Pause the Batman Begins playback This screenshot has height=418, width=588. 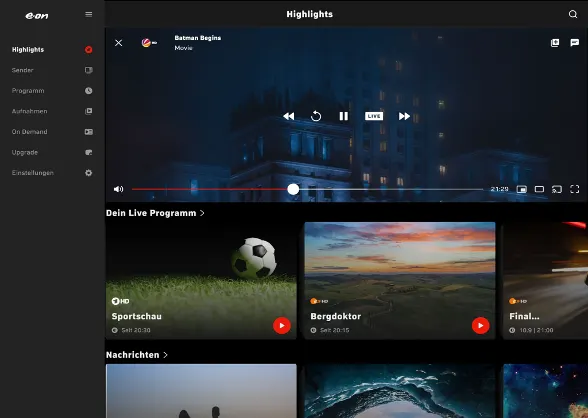click(344, 116)
